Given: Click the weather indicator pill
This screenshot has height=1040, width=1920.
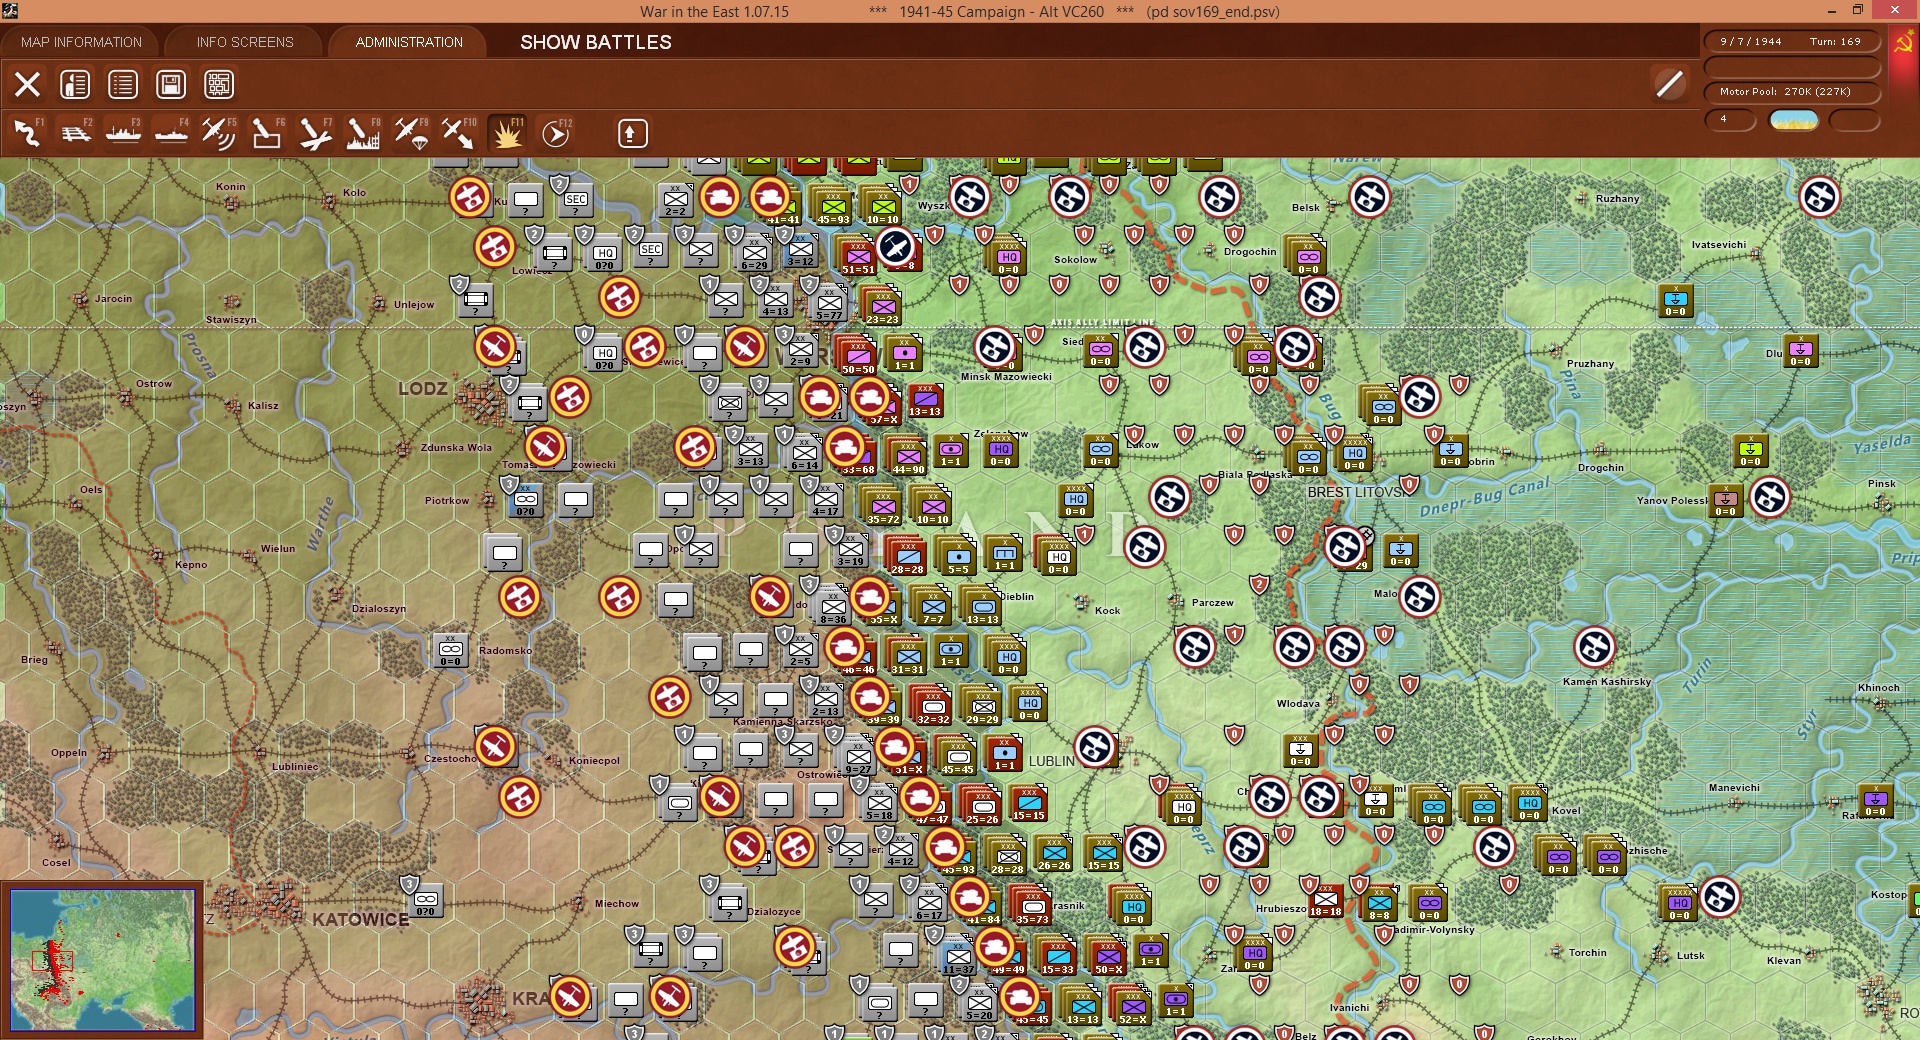Looking at the screenshot, I should point(1794,120).
